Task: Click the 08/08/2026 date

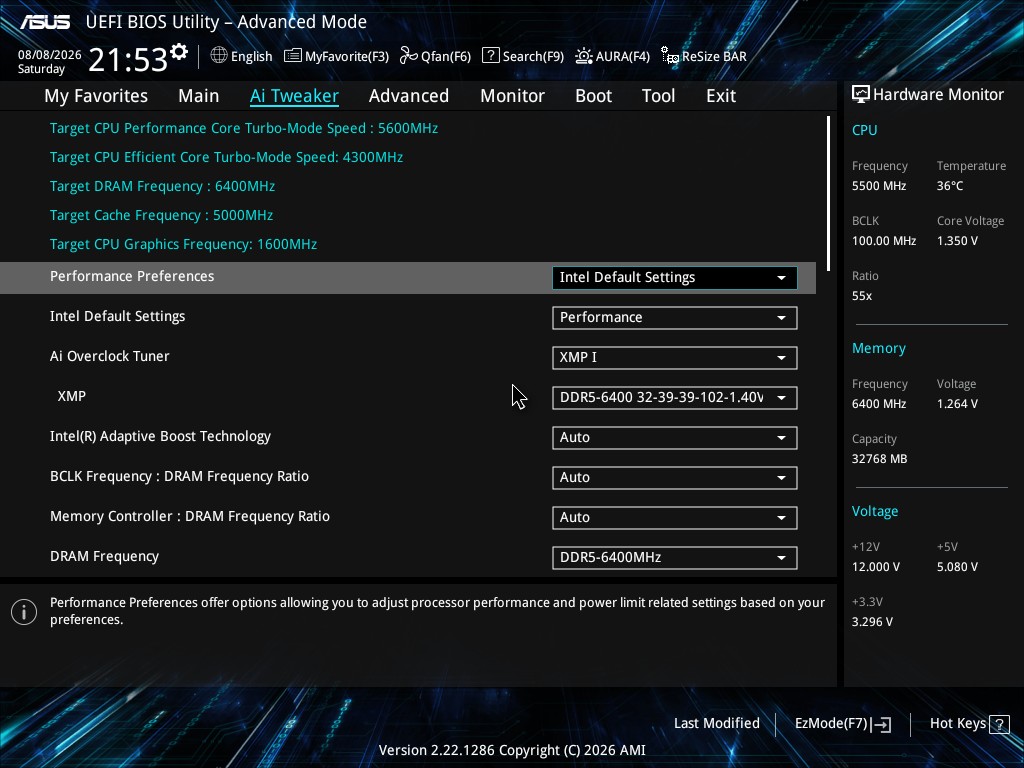Action: click(50, 55)
